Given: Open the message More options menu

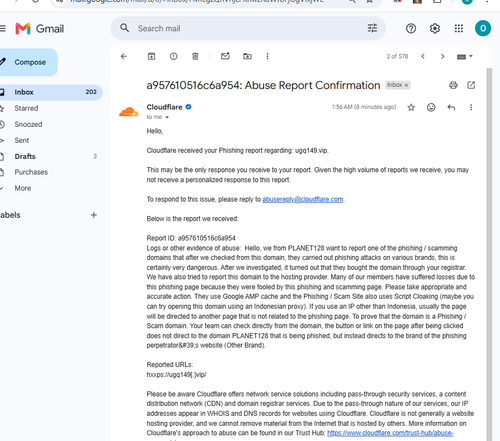Looking at the screenshot, I should (471, 107).
